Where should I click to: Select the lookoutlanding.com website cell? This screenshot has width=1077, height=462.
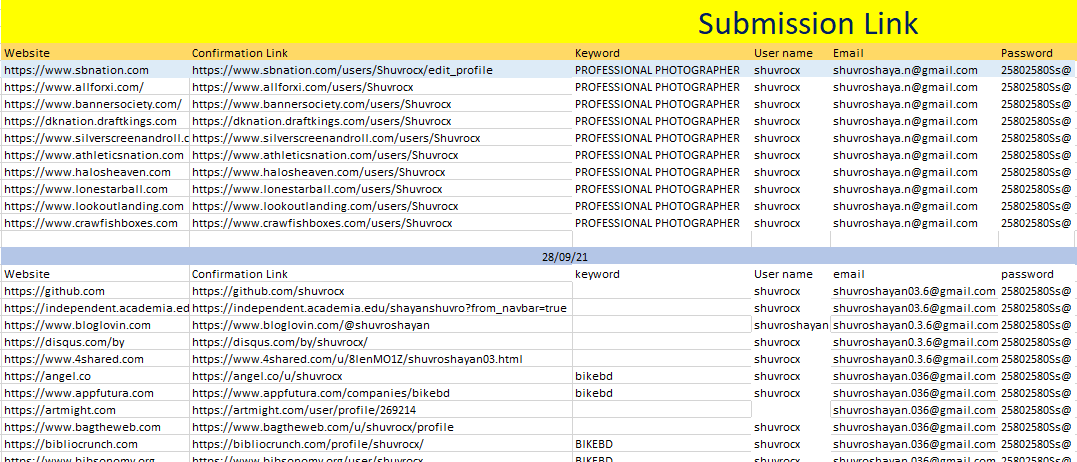coord(94,206)
